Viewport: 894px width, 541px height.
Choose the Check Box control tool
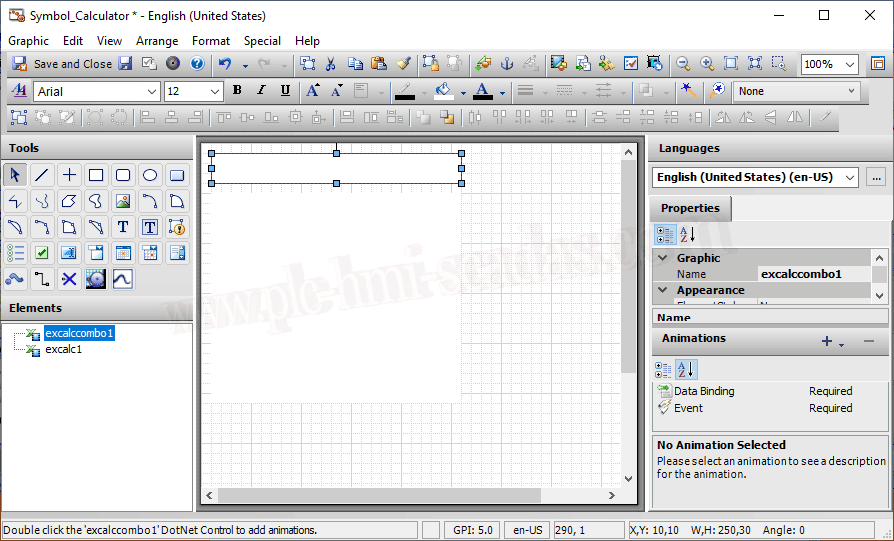[42, 253]
